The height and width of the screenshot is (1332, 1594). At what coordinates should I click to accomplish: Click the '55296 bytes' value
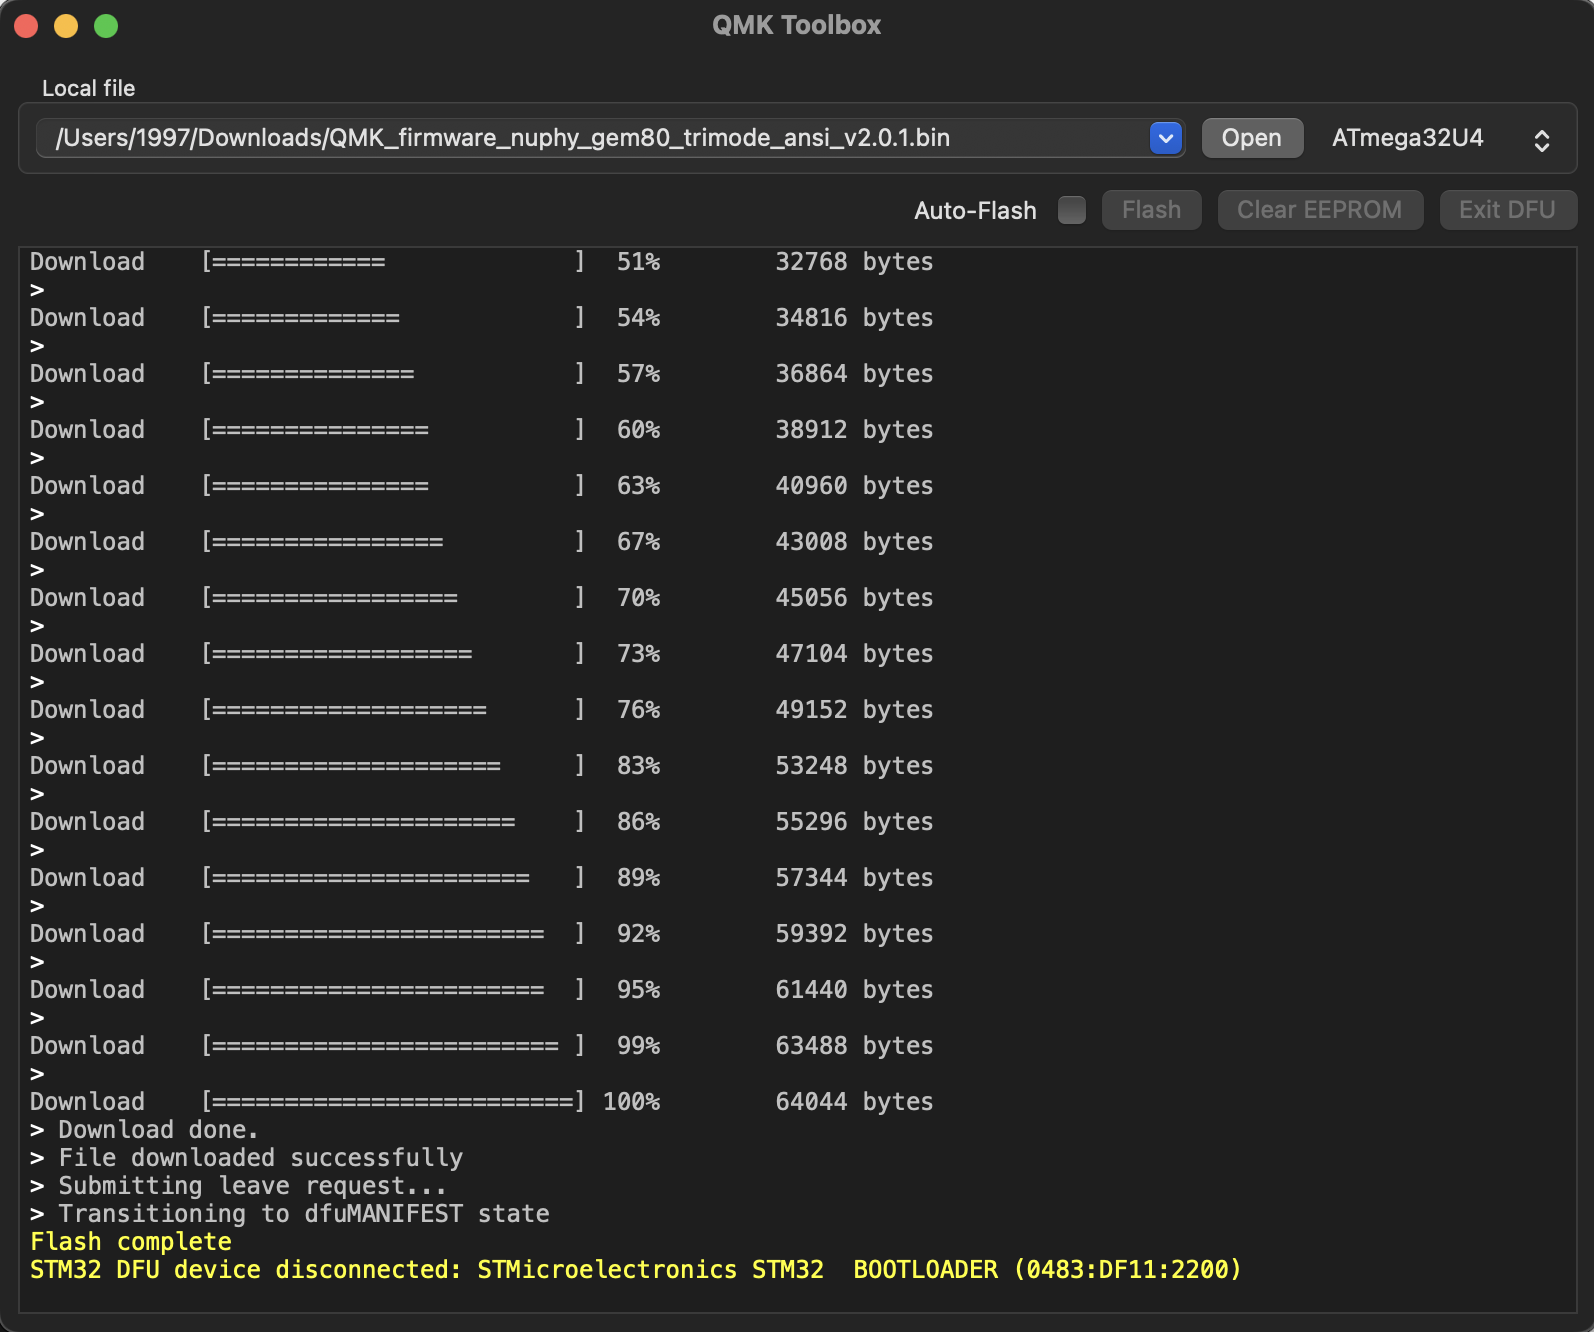point(855,822)
